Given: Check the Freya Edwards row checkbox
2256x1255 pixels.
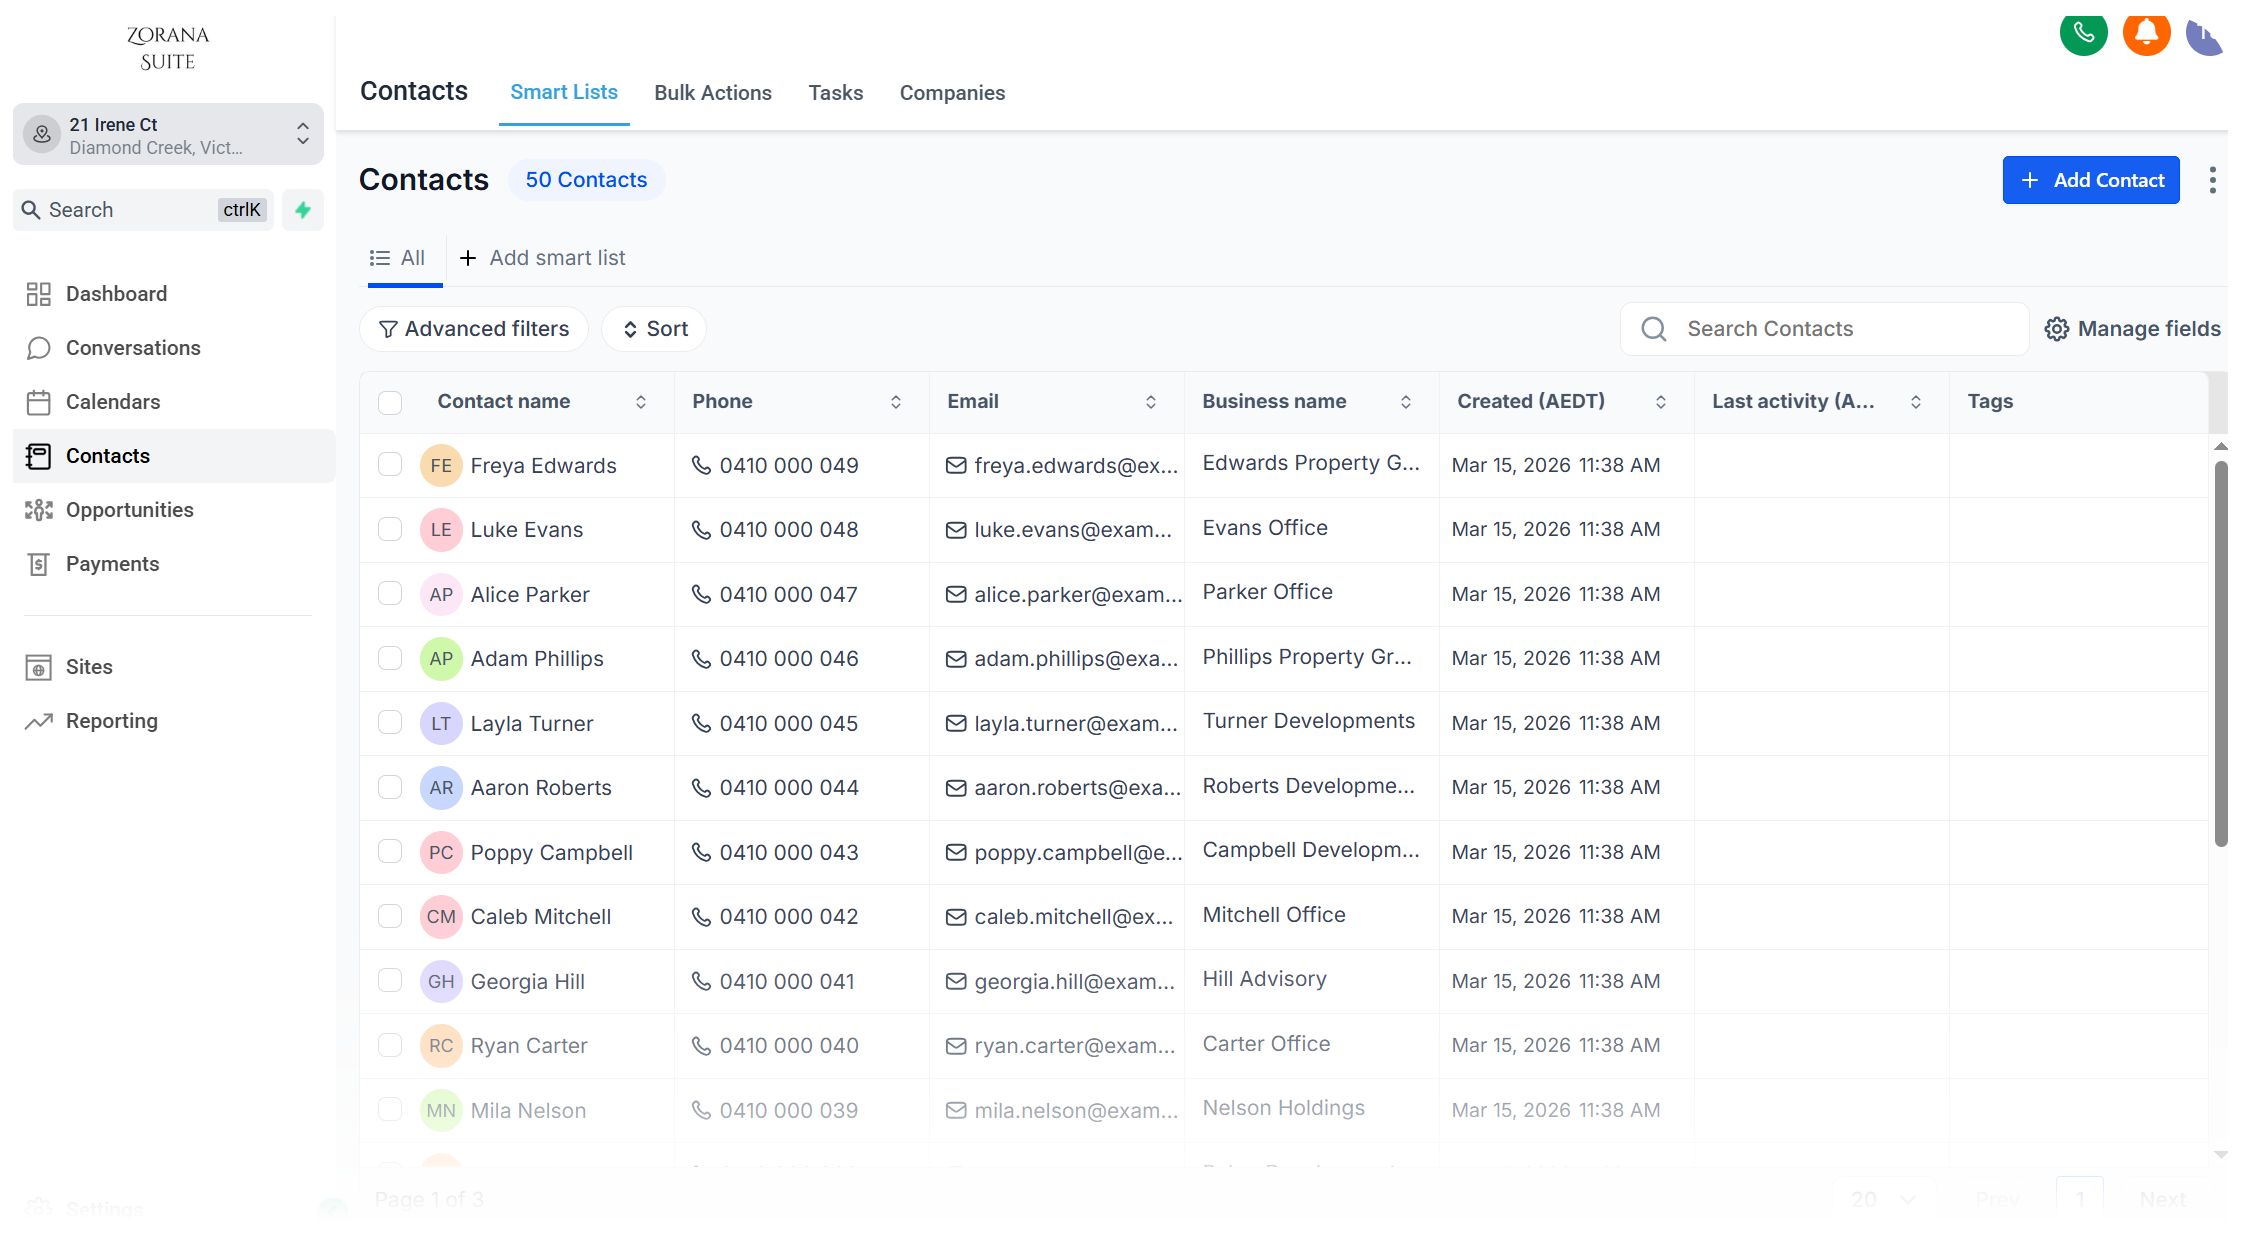Looking at the screenshot, I should tap(390, 465).
